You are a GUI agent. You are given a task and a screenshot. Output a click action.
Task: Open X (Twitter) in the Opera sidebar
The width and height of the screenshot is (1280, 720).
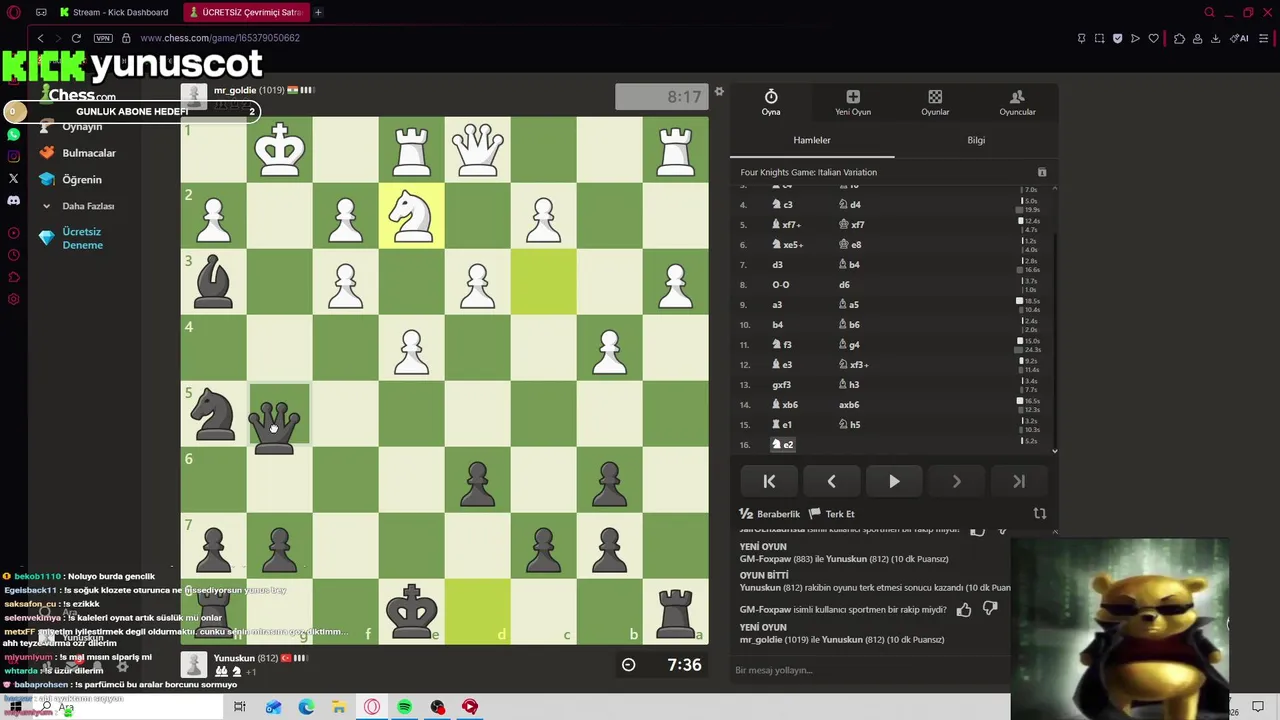[13, 178]
